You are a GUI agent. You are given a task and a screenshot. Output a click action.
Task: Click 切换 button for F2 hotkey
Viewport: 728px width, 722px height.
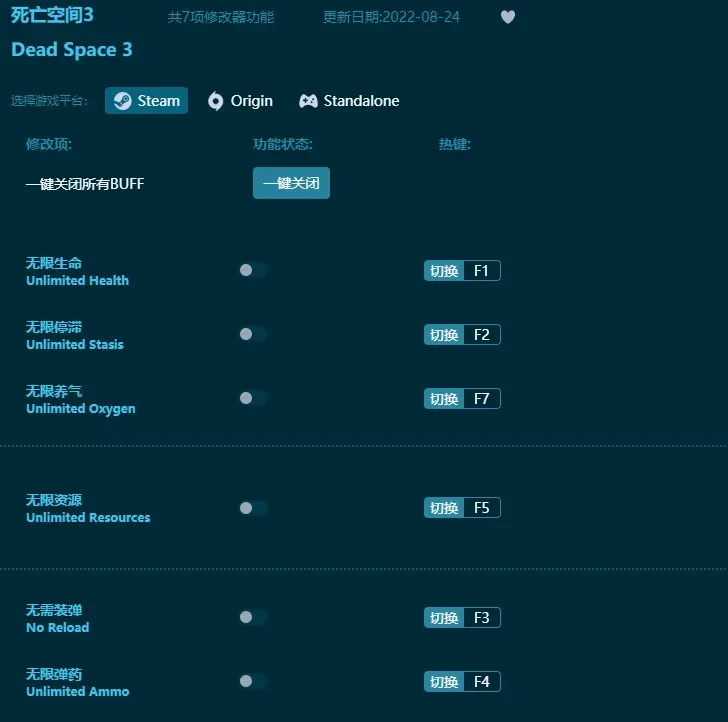[x=444, y=335]
